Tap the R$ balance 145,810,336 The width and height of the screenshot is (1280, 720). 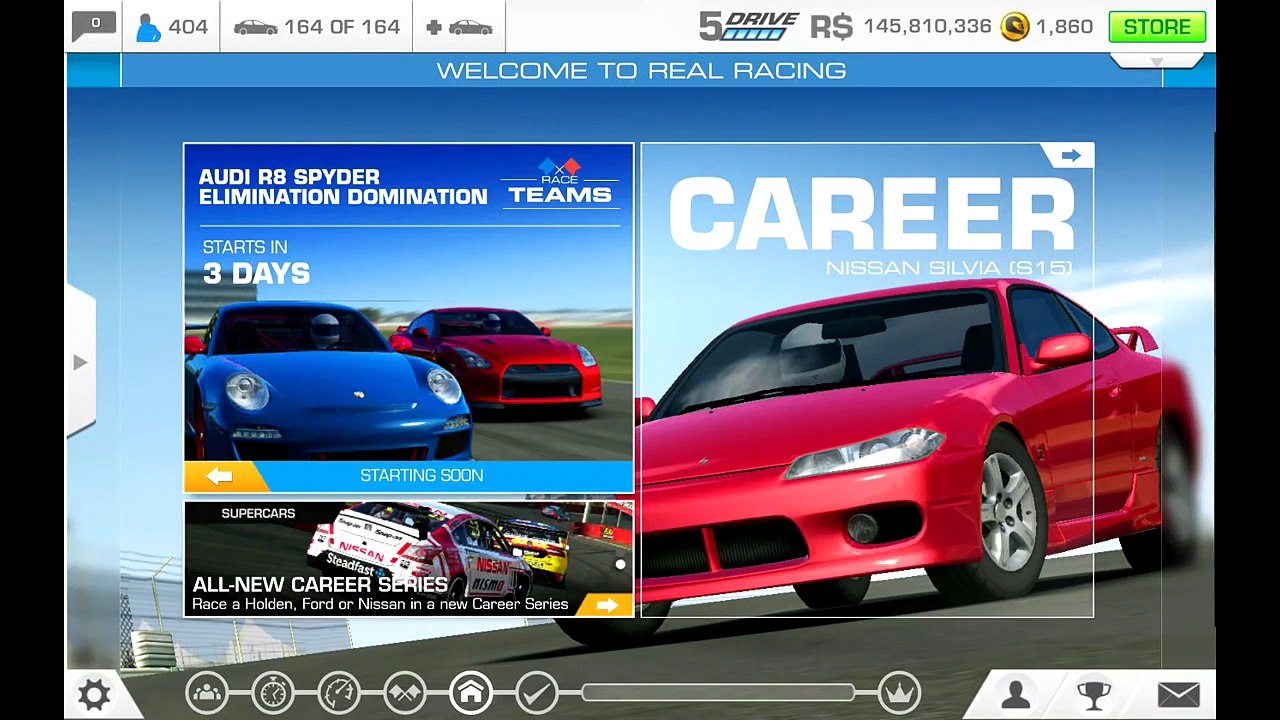tap(900, 27)
